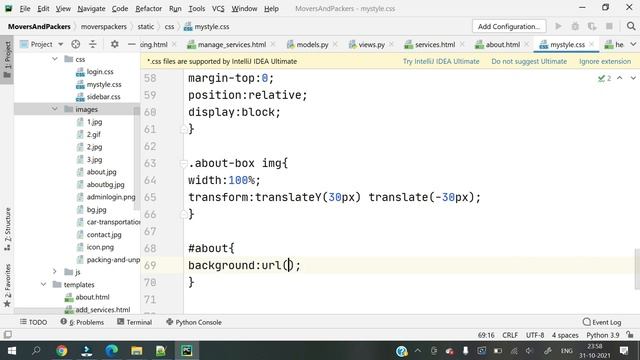Collapse the images folder
The width and height of the screenshot is (640, 360).
[x=55, y=109]
